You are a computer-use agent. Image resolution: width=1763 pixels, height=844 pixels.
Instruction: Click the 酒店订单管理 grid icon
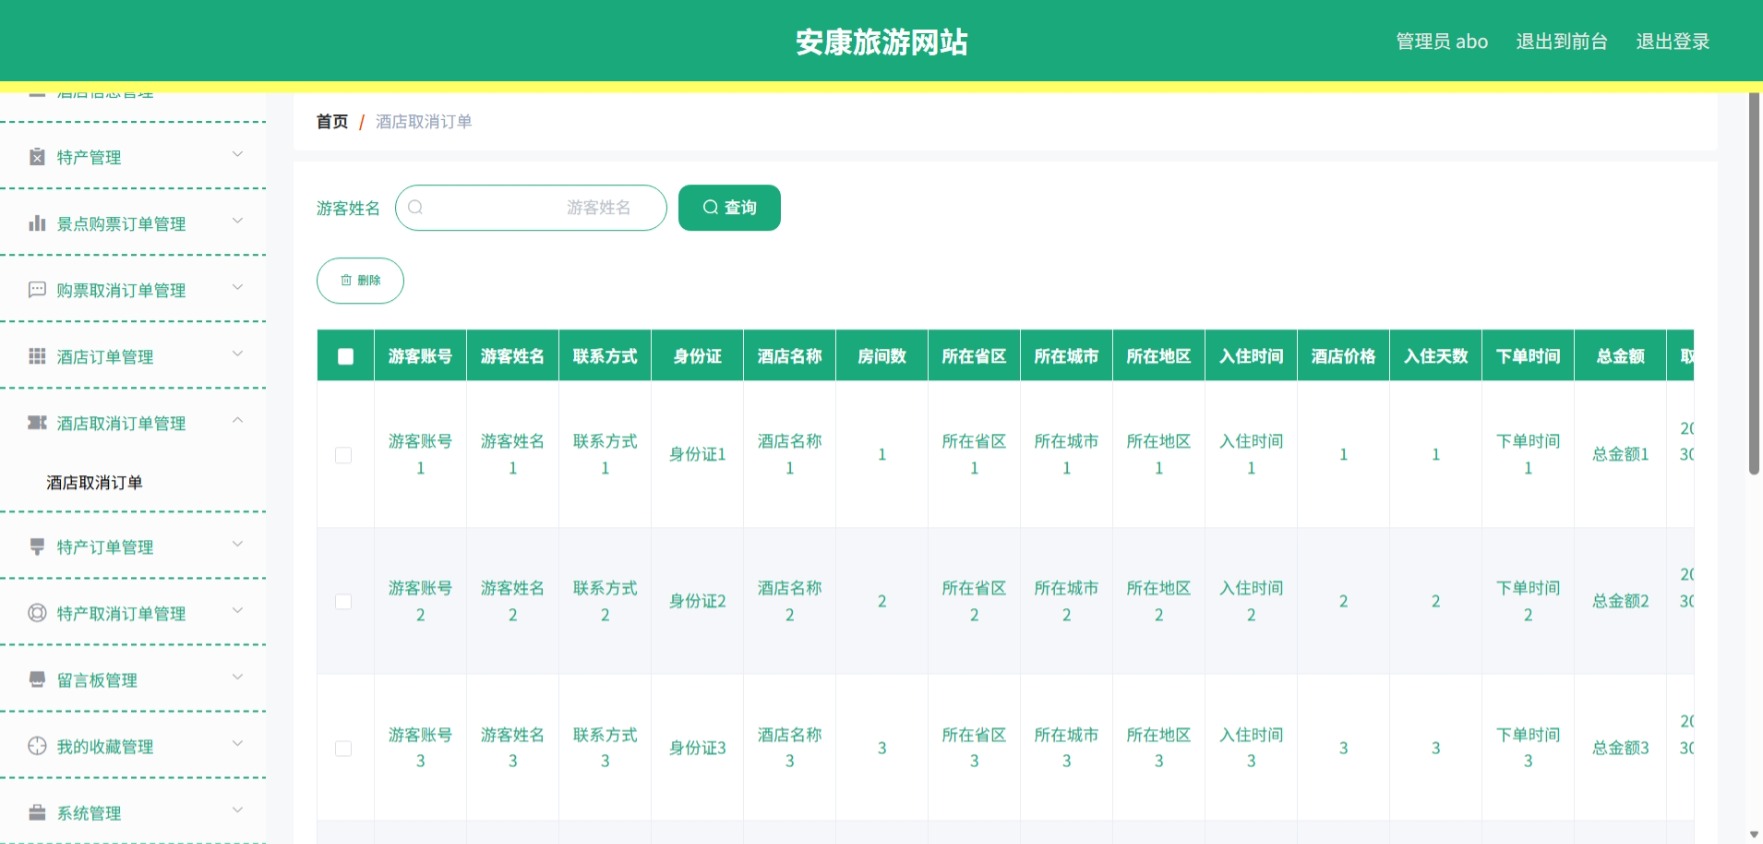37,356
